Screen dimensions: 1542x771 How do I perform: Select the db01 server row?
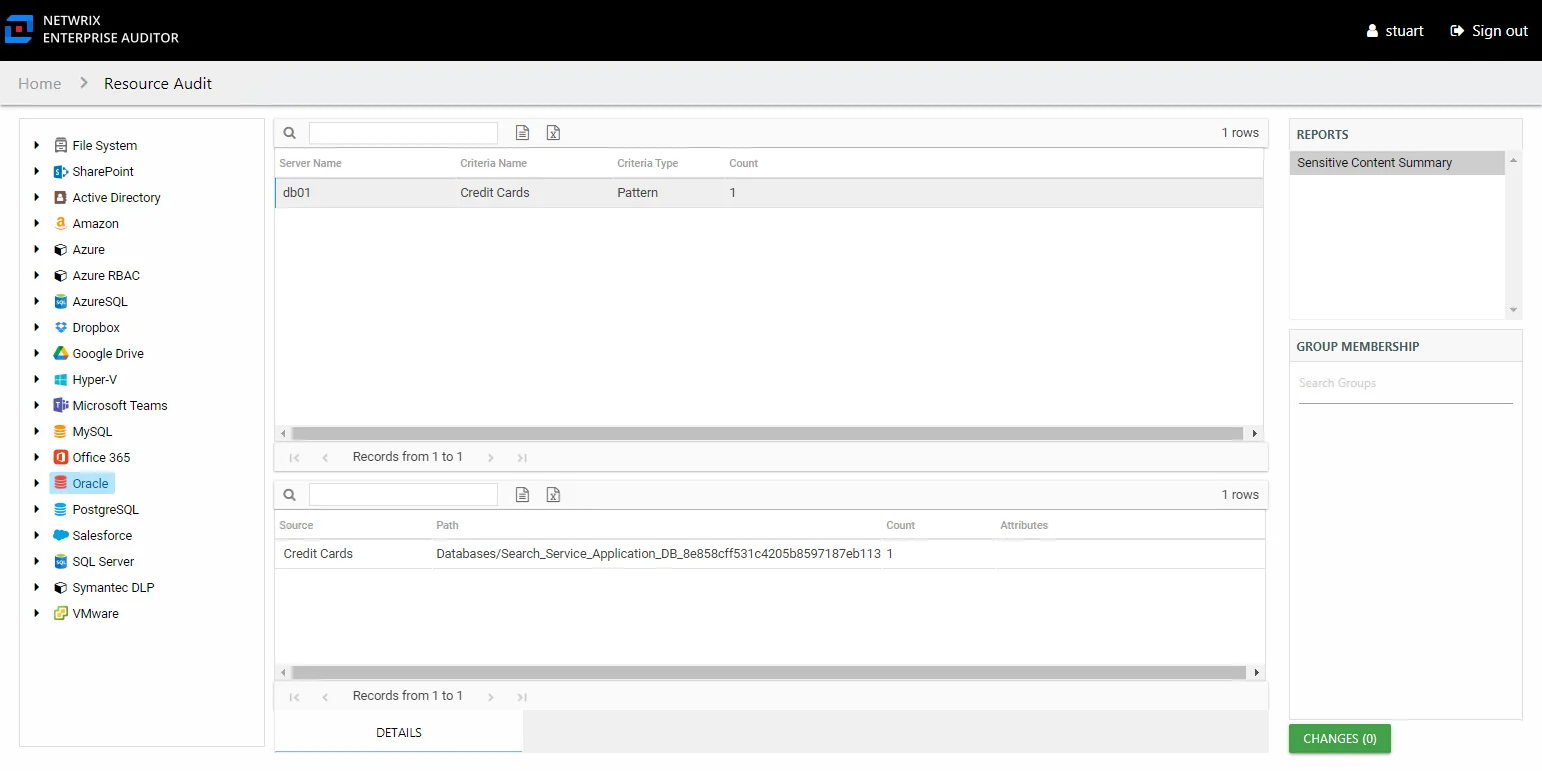coord(769,193)
